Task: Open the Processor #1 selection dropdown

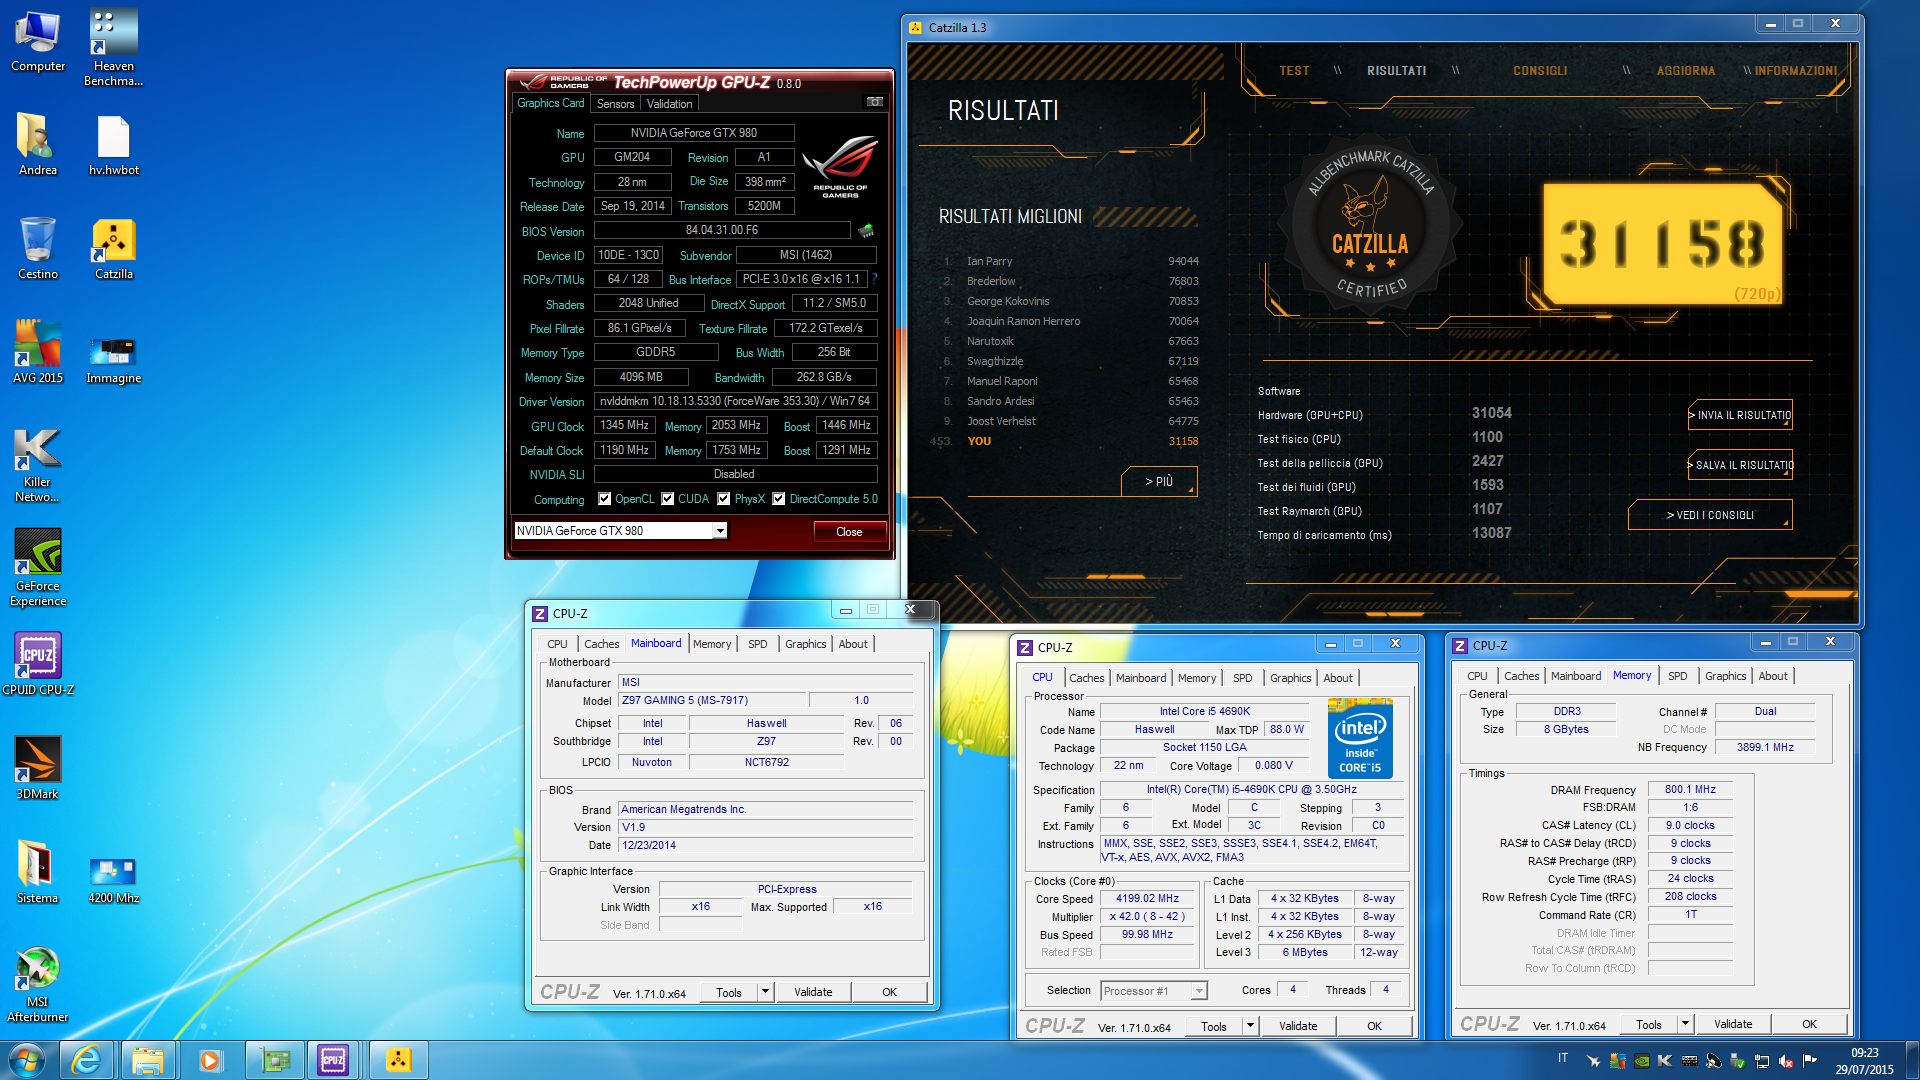Action: (x=1154, y=991)
